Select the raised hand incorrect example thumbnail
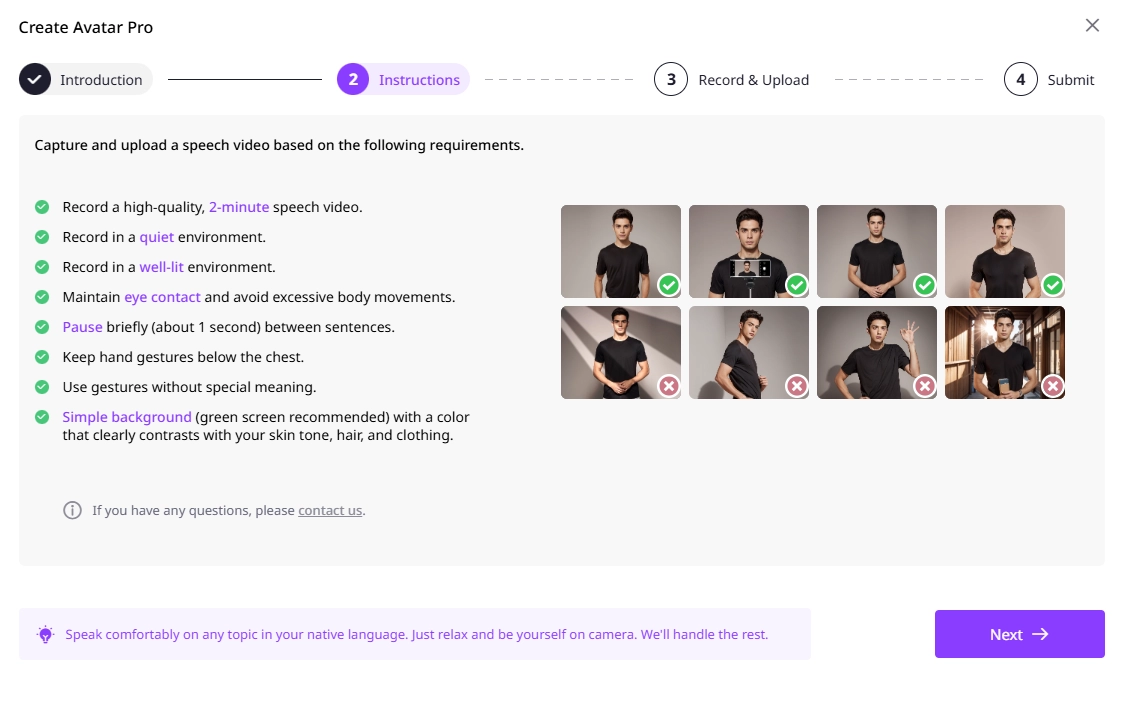Viewport: 1126px width, 707px height. click(x=876, y=352)
